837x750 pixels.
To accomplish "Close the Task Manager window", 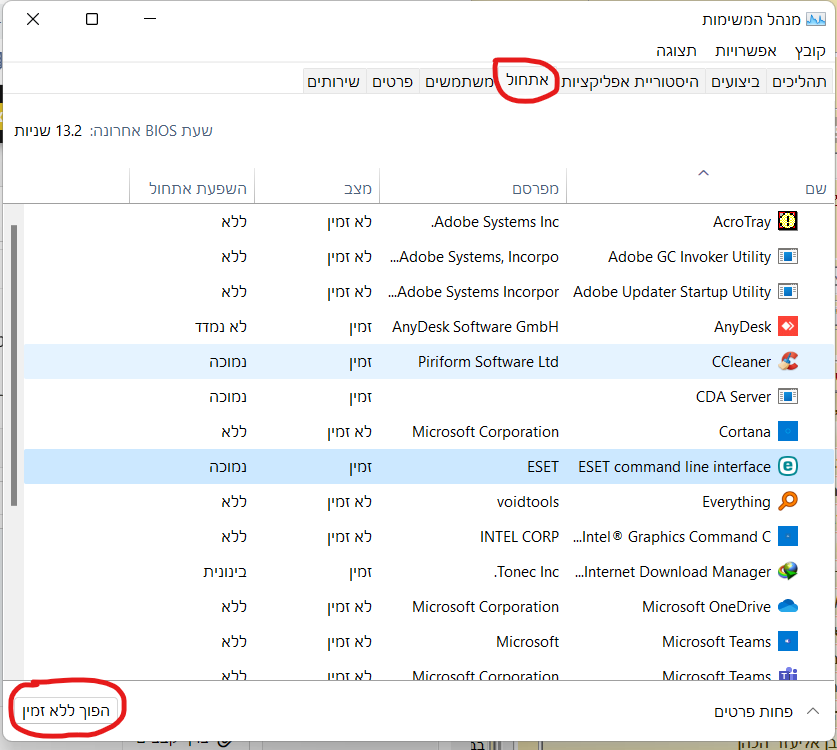I will [33, 19].
